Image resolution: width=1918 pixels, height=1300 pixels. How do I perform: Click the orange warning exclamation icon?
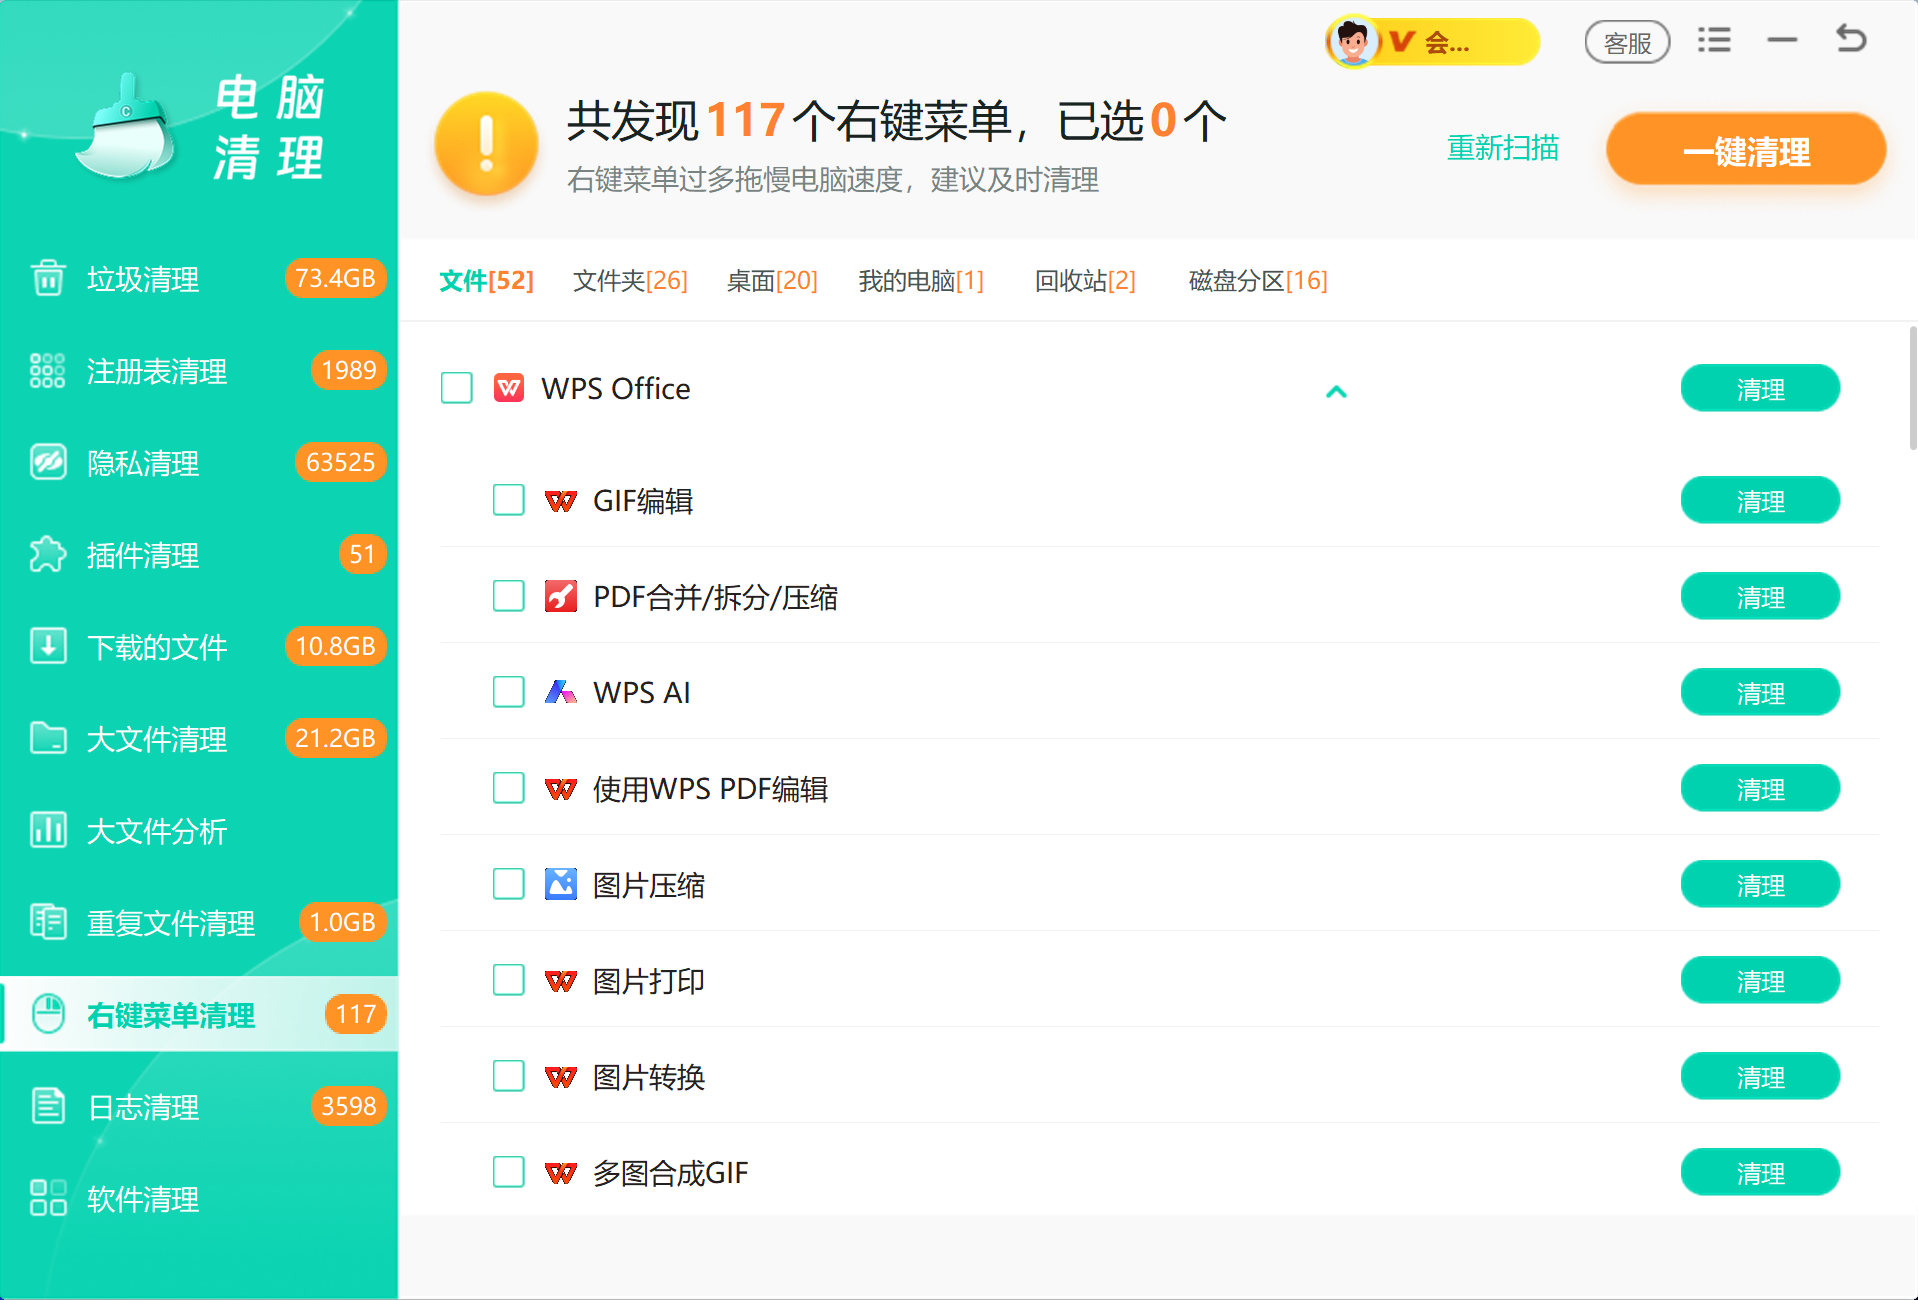pyautogui.click(x=487, y=143)
